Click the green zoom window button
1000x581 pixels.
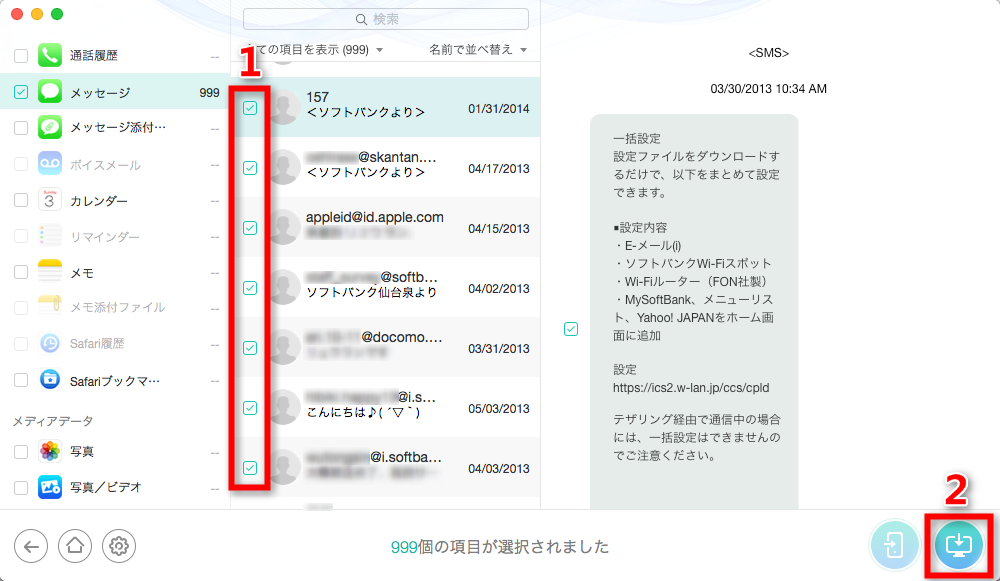57,14
